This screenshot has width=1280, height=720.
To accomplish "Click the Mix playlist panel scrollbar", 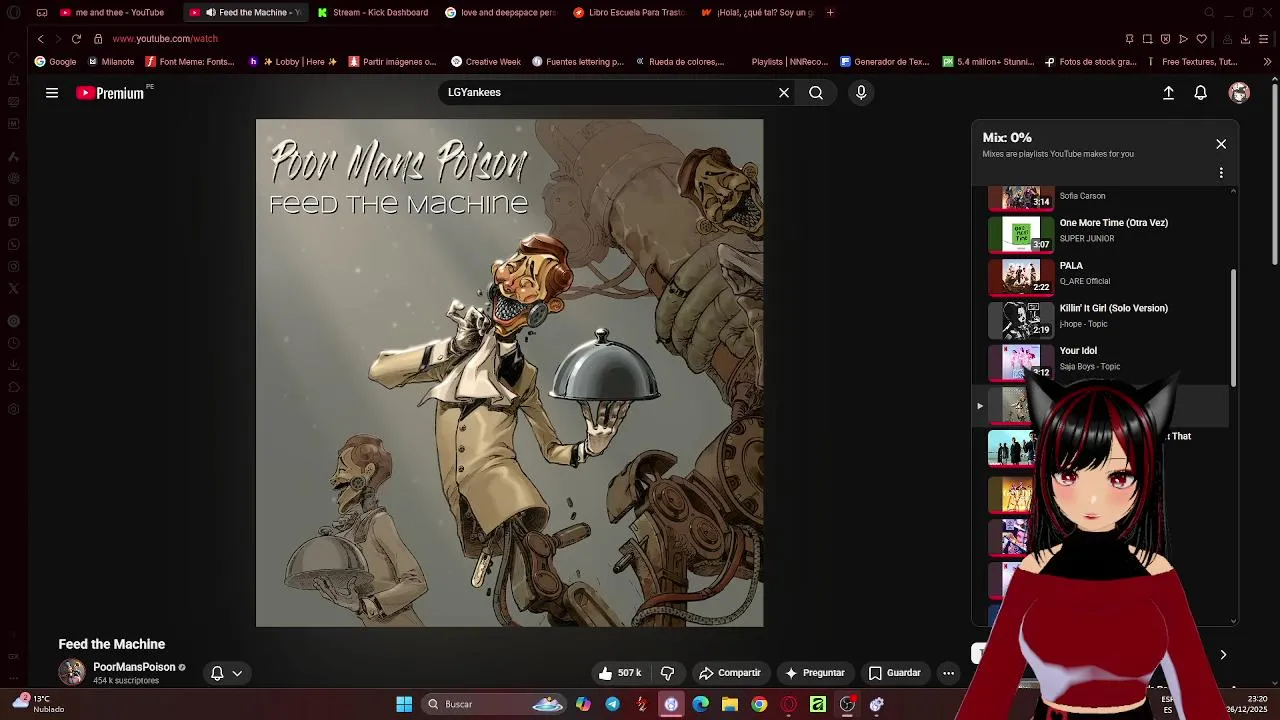I will (x=1233, y=328).
